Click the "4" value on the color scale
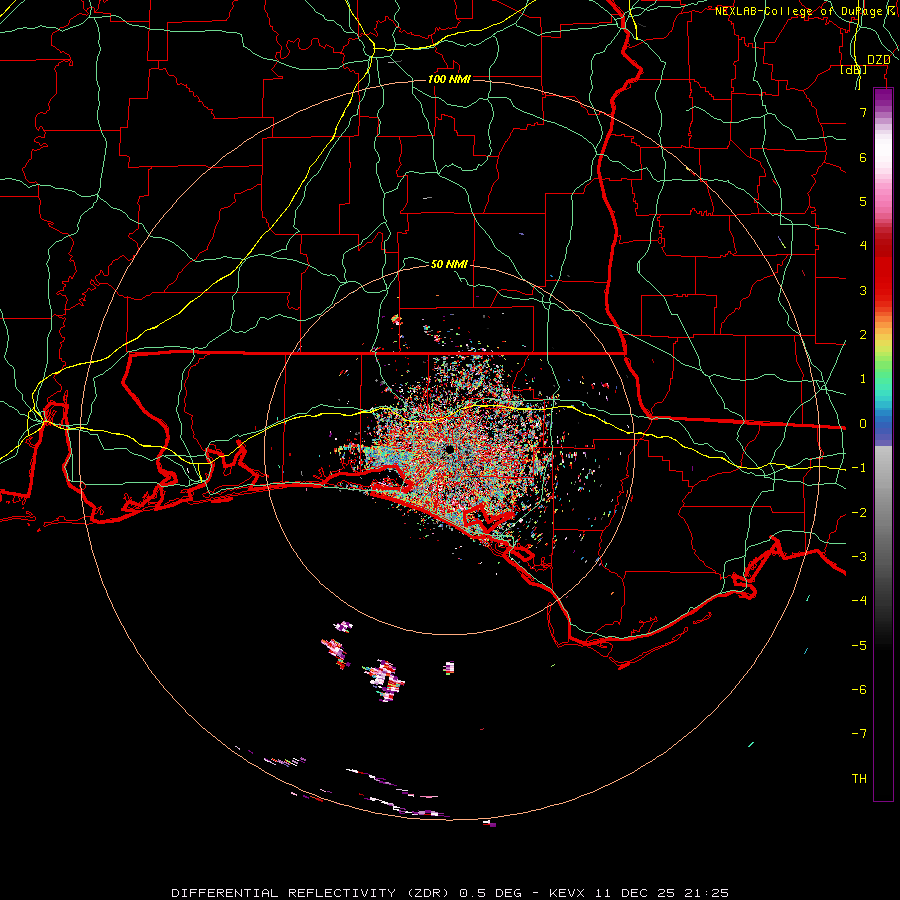 [x=863, y=246]
